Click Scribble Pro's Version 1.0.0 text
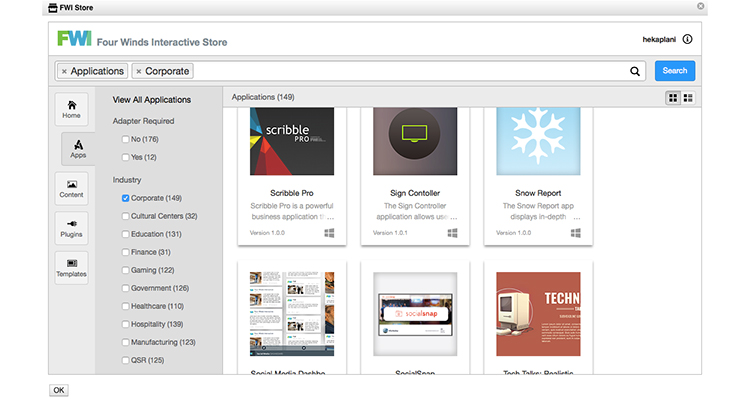The width and height of the screenshot is (750, 400). [267, 233]
